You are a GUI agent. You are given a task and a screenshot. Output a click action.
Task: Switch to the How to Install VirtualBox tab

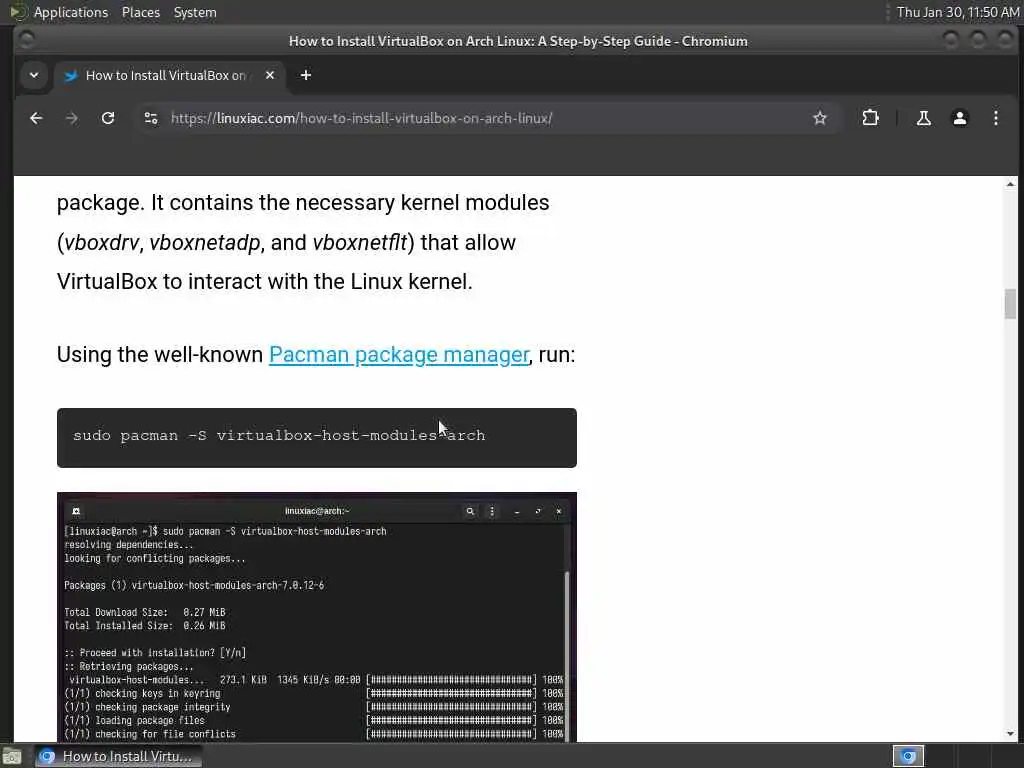pos(170,75)
